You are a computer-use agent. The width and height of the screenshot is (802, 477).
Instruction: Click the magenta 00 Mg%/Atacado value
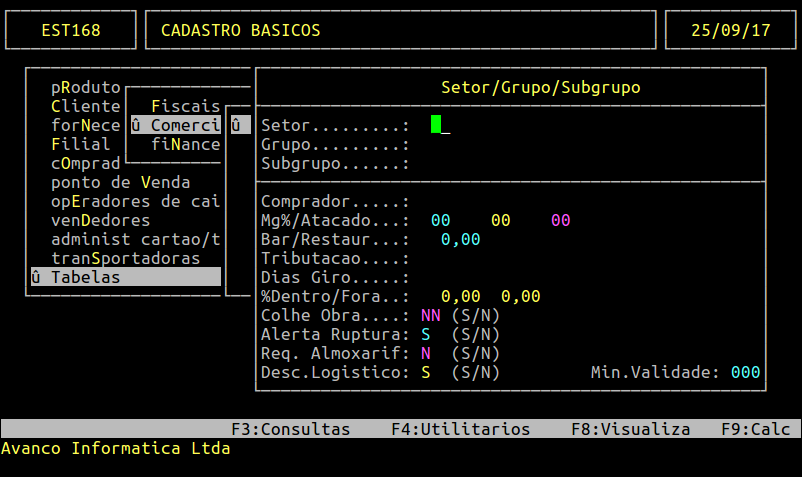561,220
